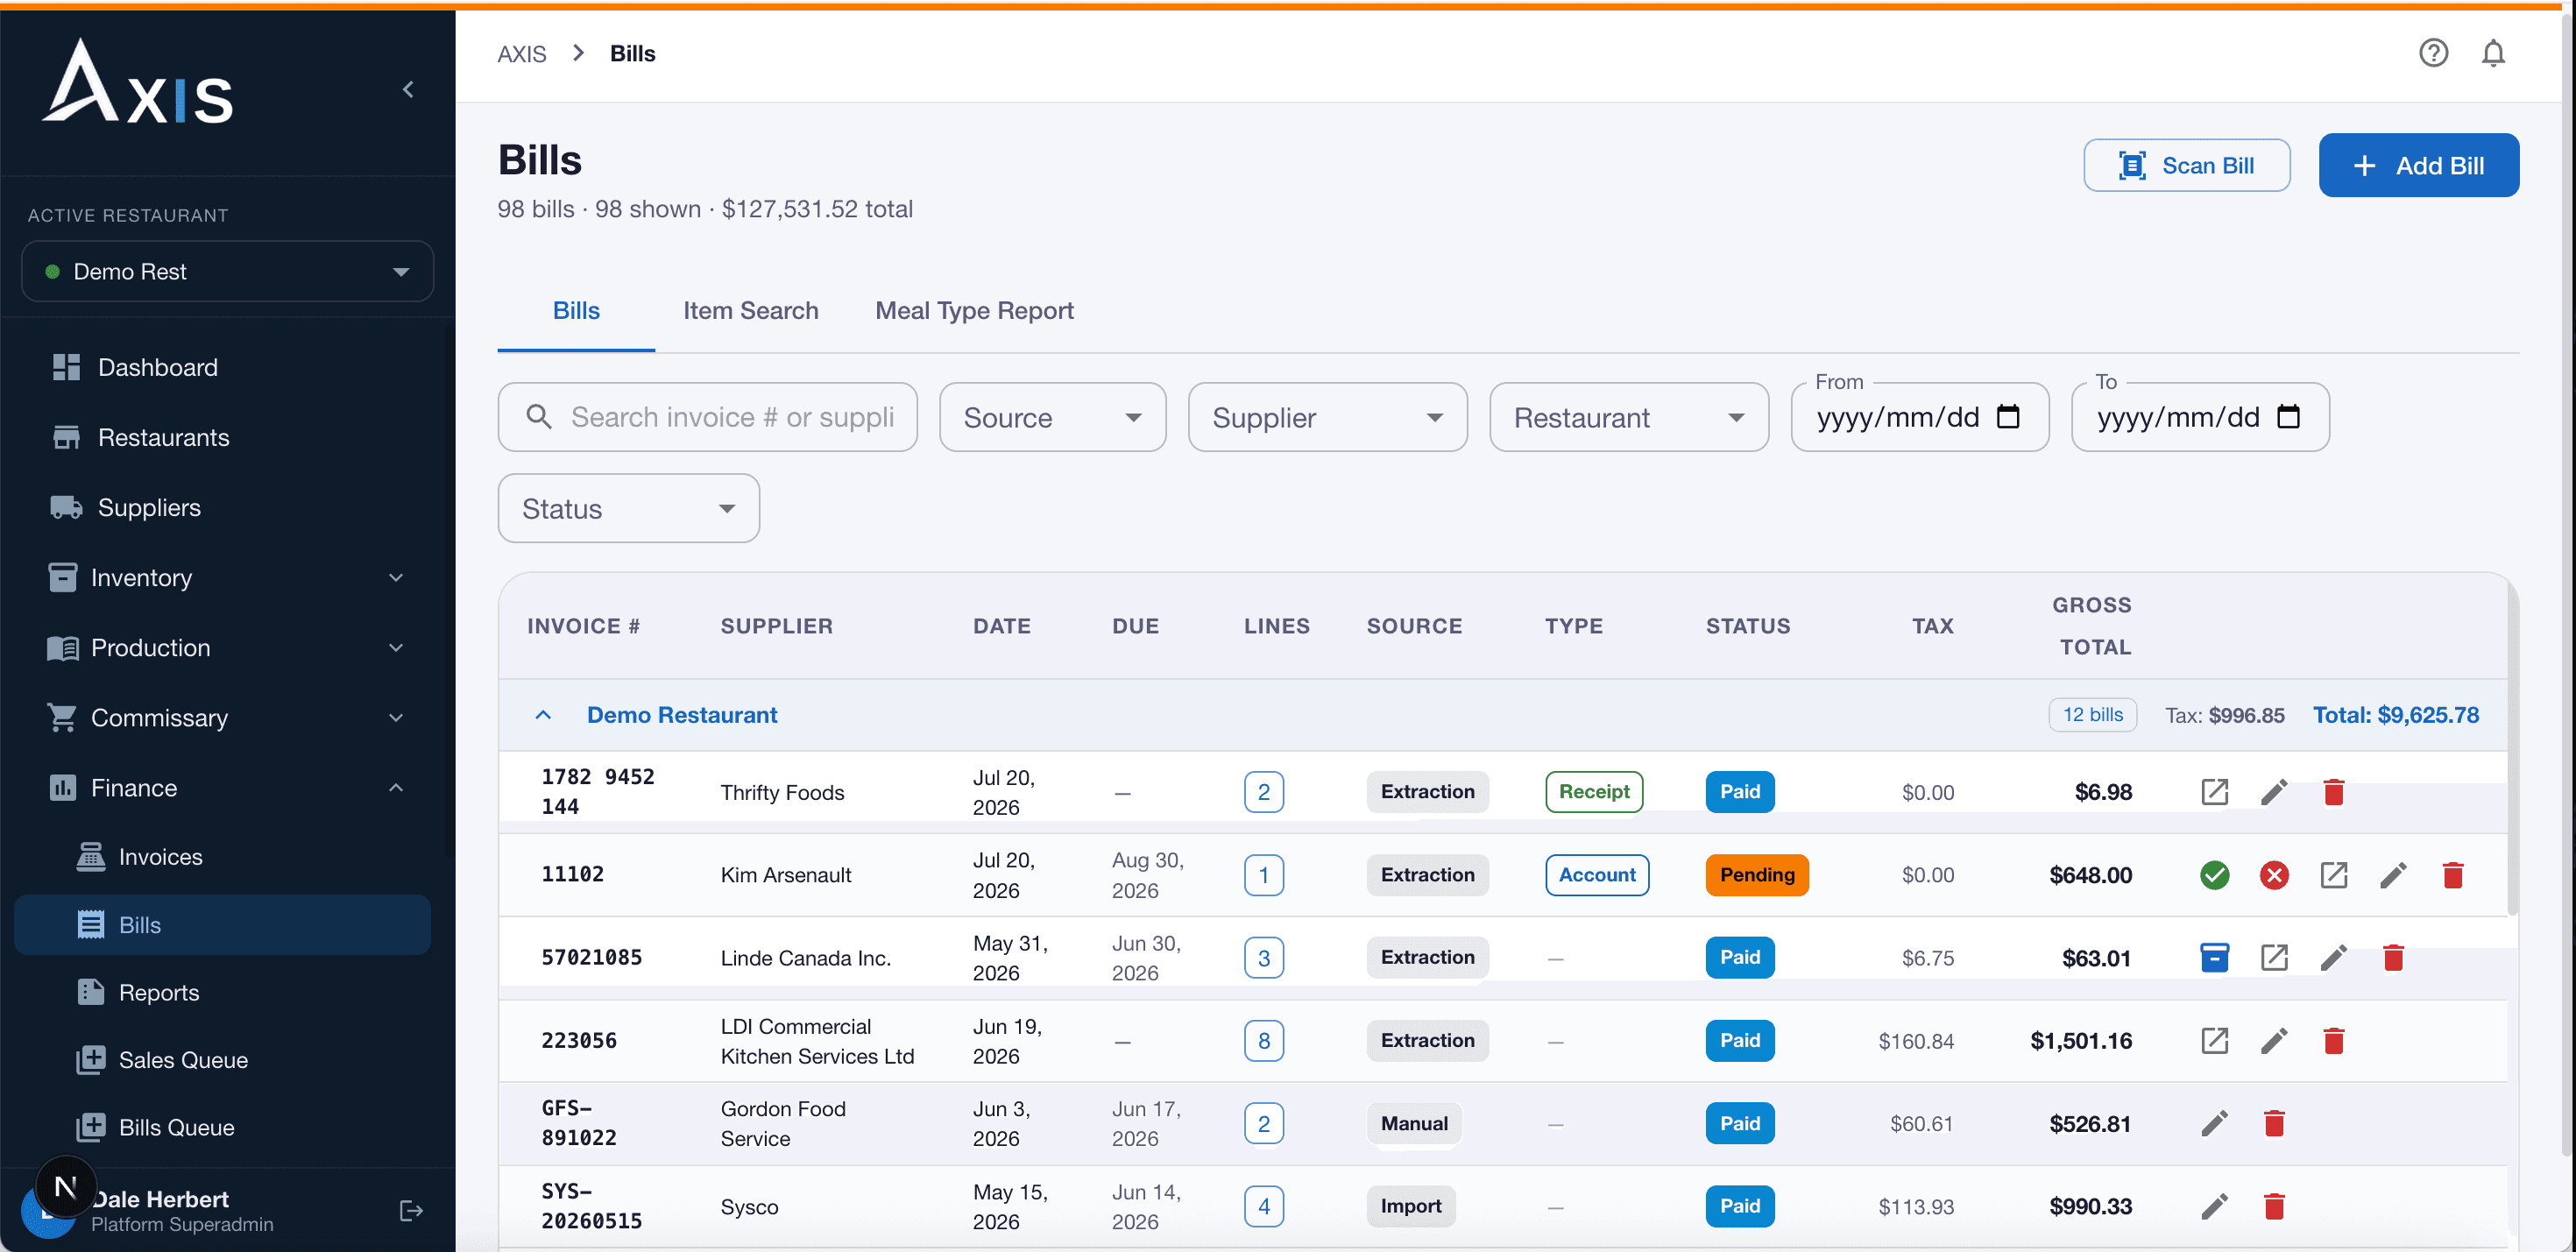This screenshot has height=1252, width=2576.
Task: Collapse the sidebar with the chevron arrow
Action: (x=408, y=90)
